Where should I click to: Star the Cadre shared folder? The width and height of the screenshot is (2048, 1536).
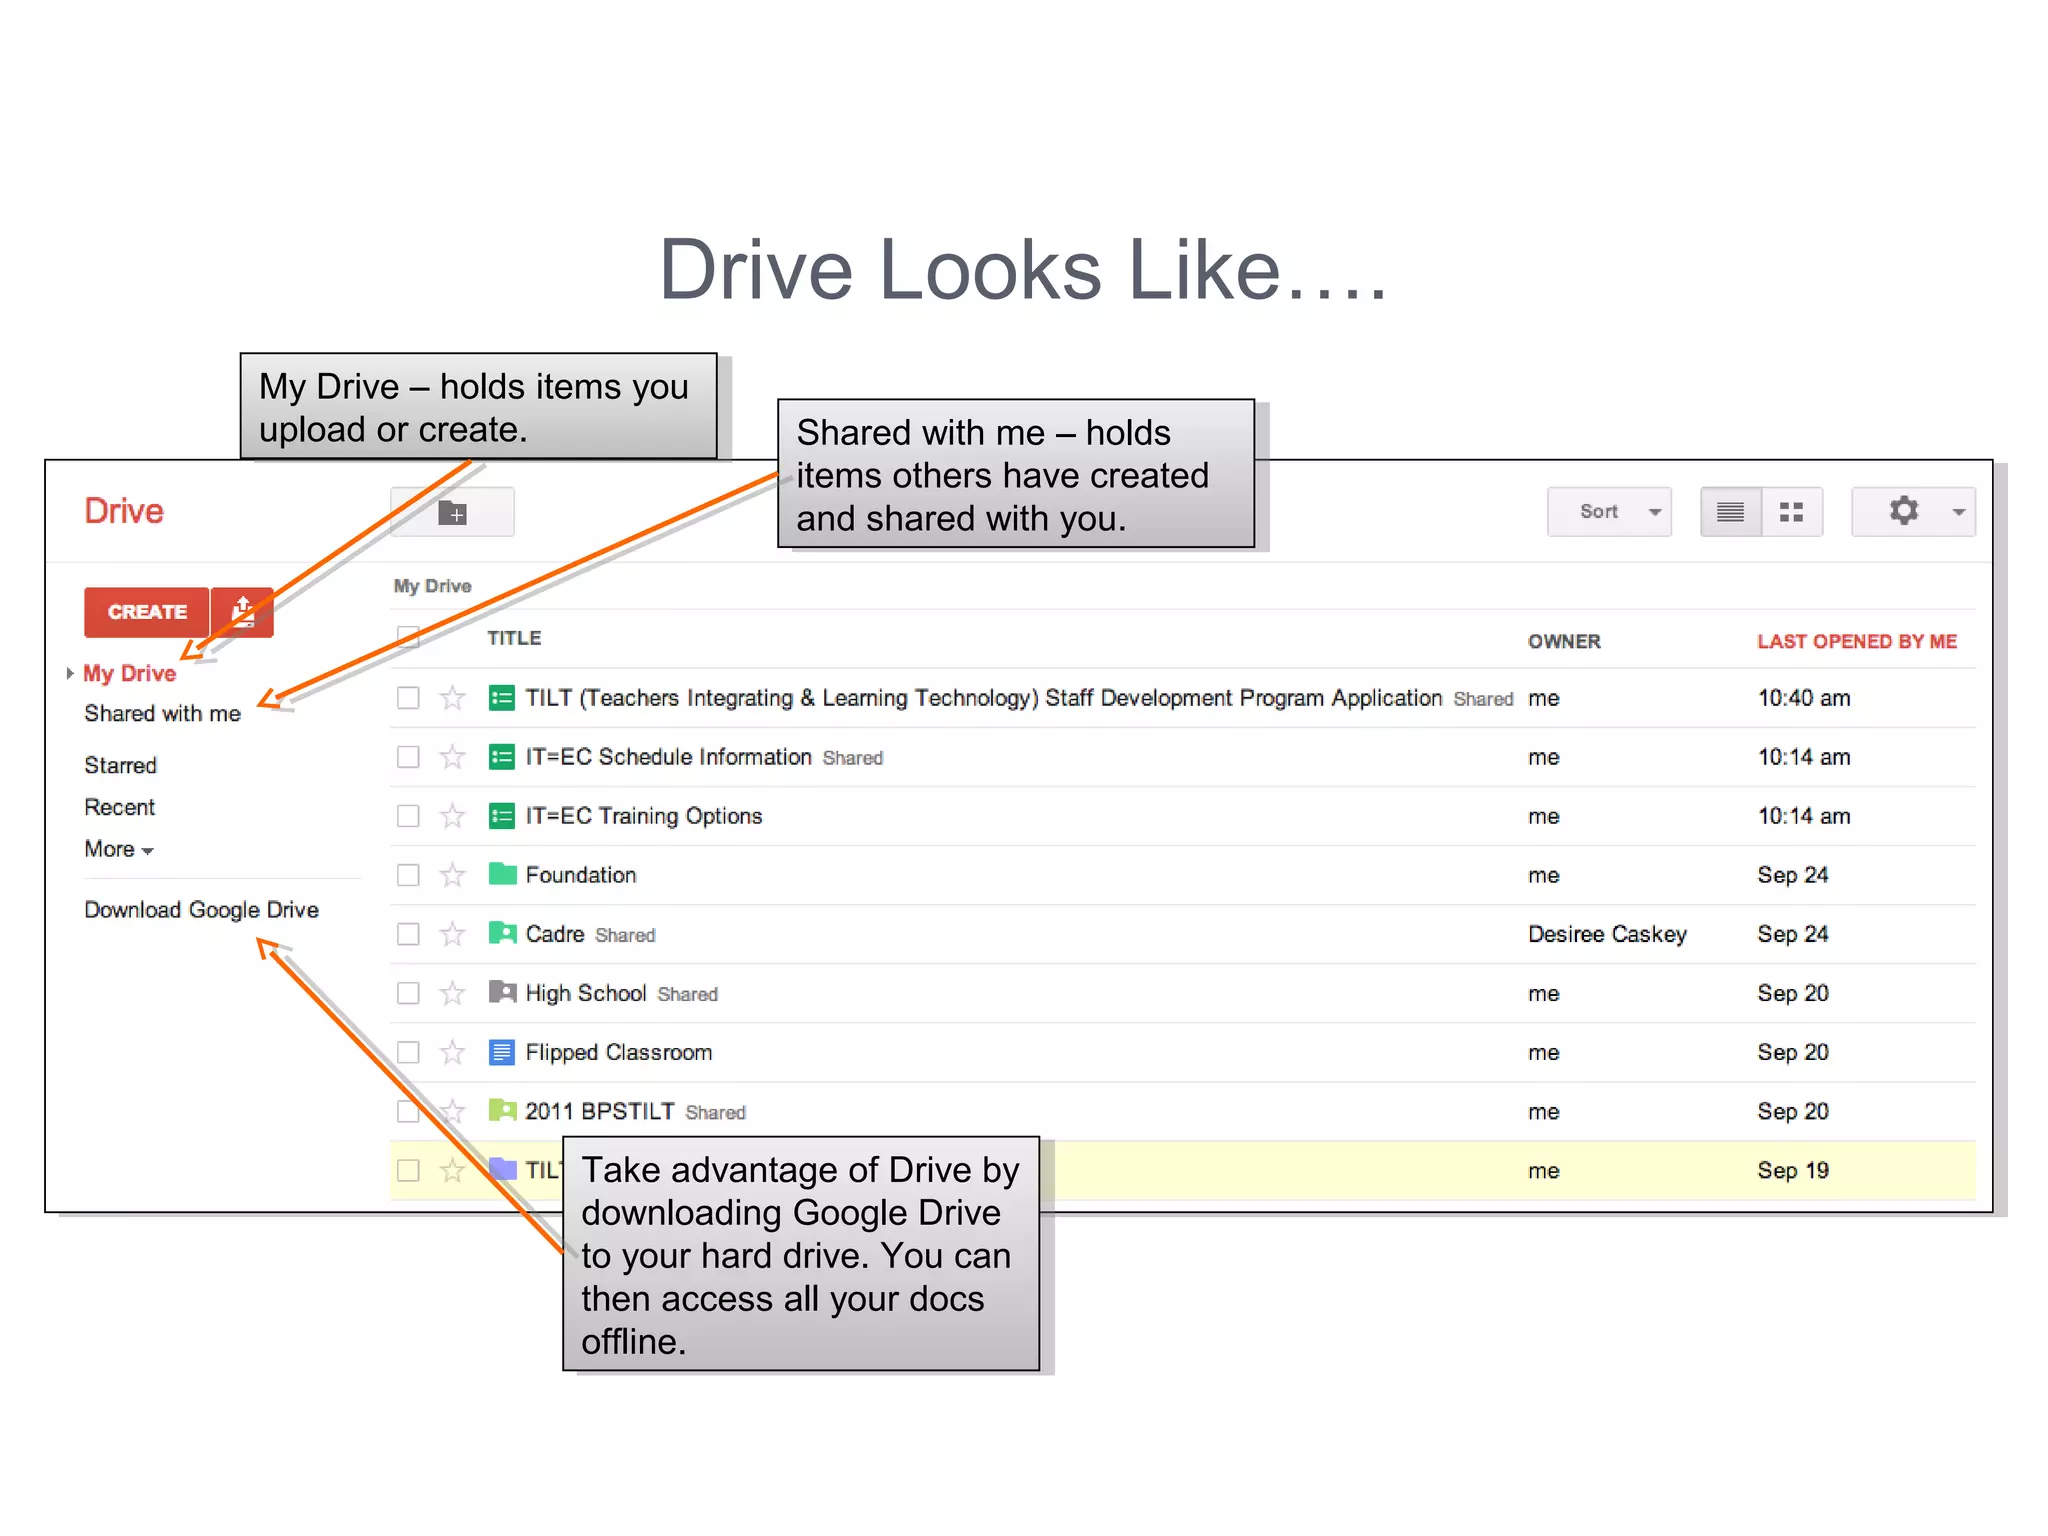(453, 933)
